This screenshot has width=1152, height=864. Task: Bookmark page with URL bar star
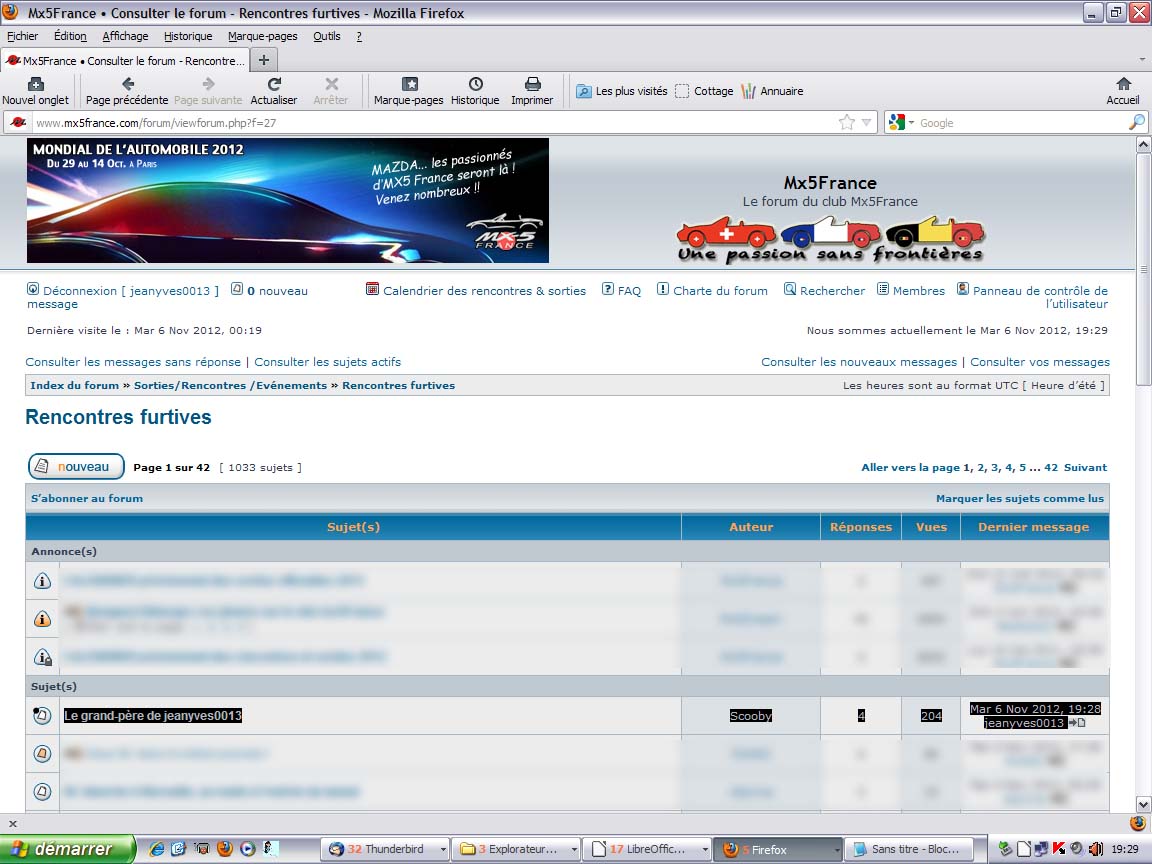(847, 123)
